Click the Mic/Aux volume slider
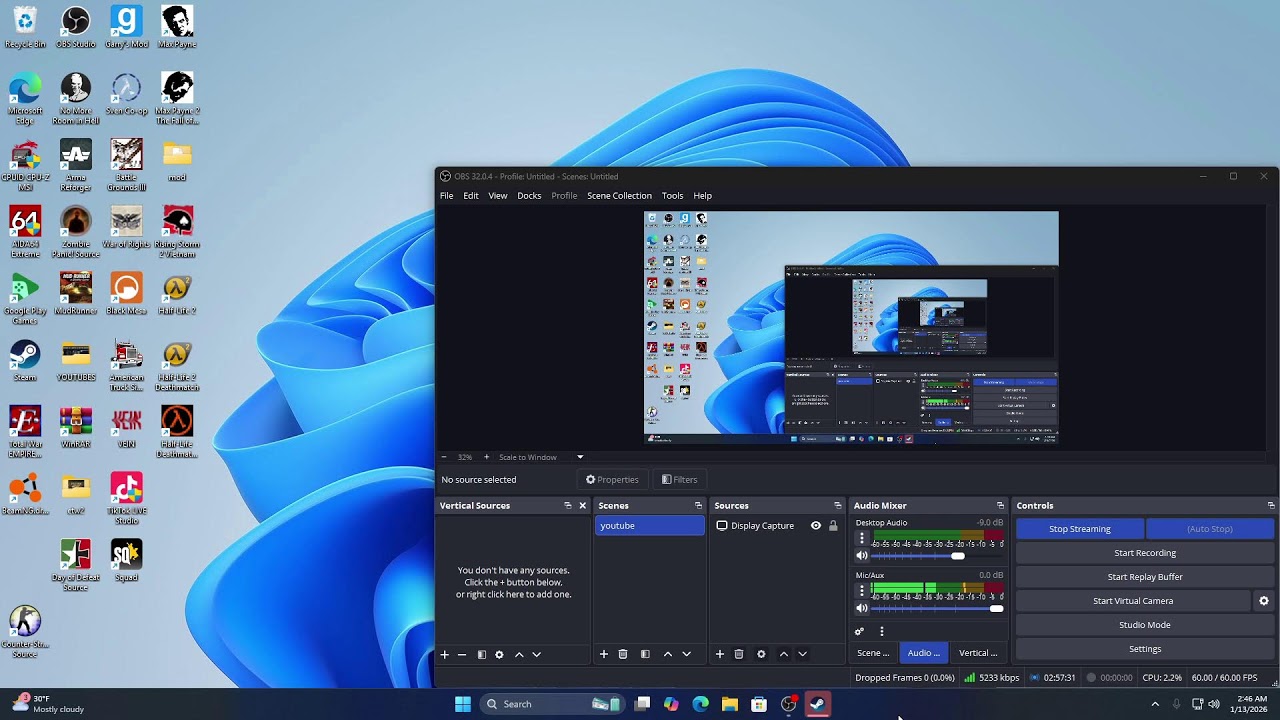Screen dimensions: 1280x720 tap(937, 608)
